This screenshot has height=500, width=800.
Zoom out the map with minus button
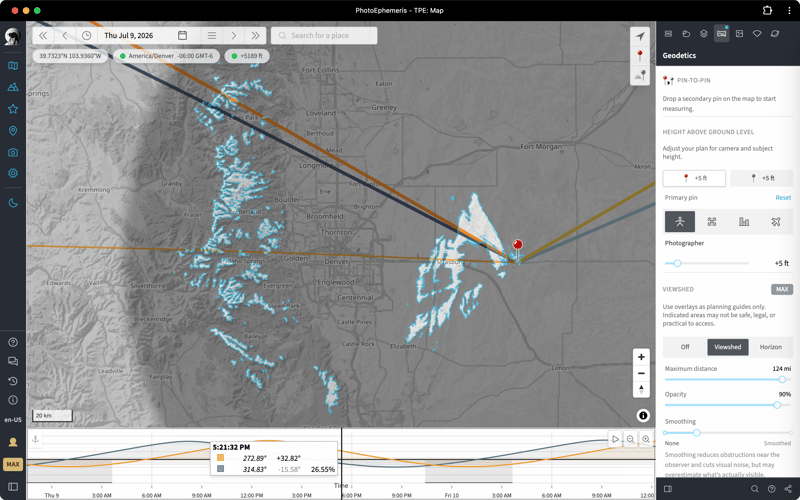pos(641,373)
